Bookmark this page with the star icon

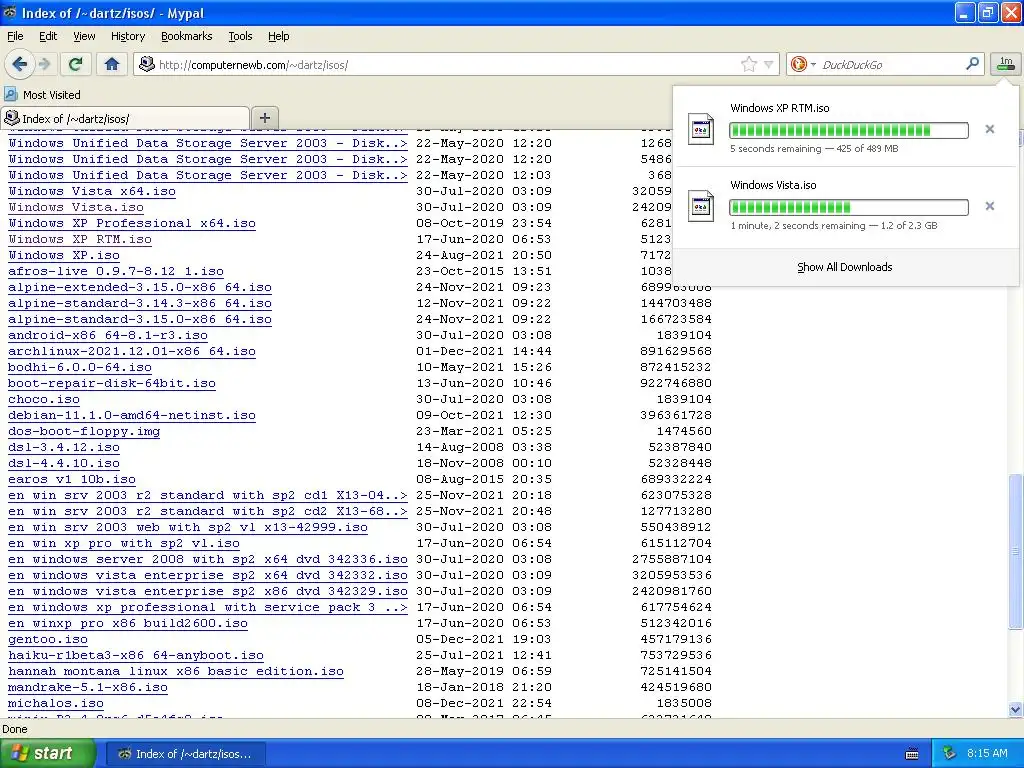(748, 64)
